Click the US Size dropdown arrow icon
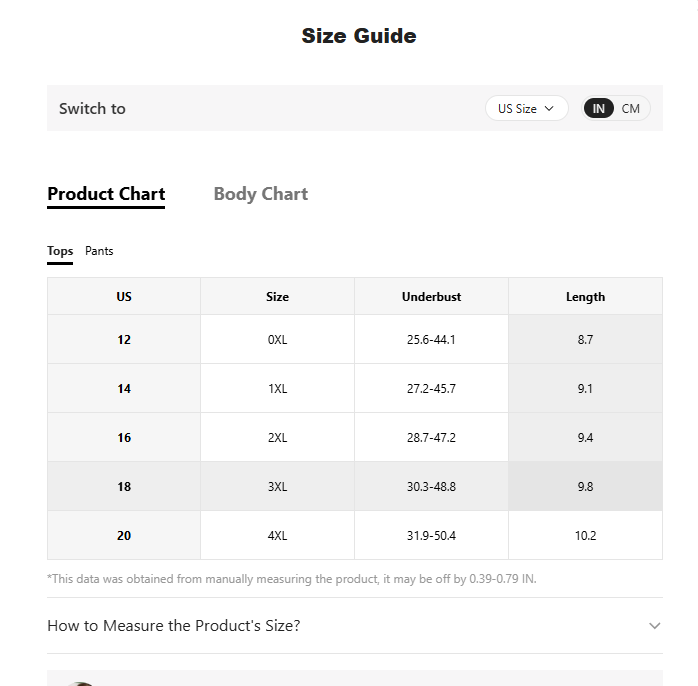 click(x=549, y=108)
